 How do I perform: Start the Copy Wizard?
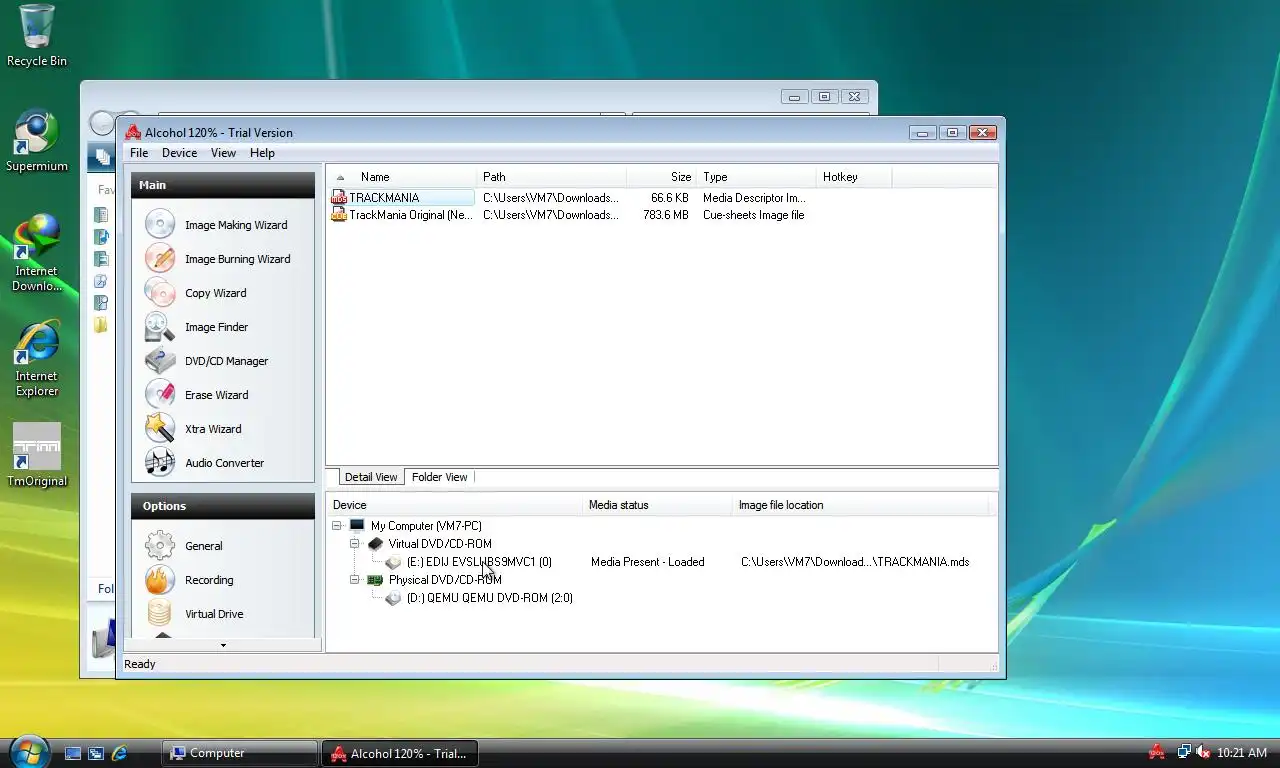click(x=197, y=293)
